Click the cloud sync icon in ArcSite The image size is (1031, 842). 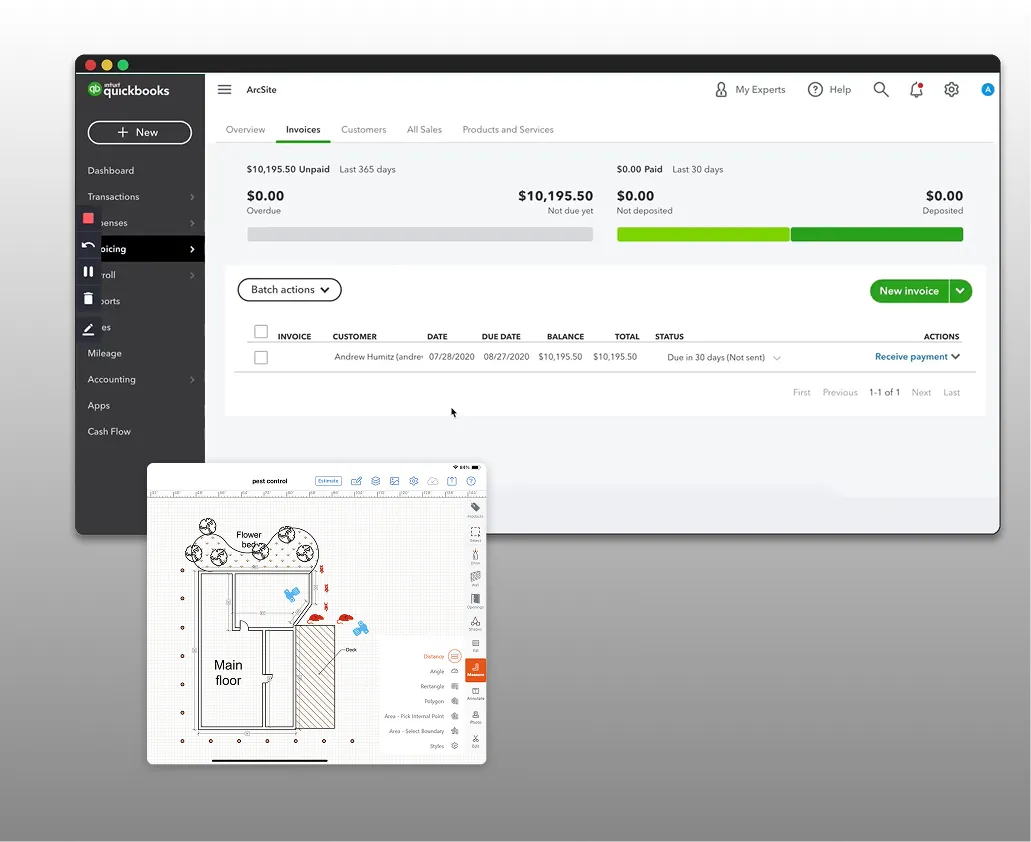click(433, 481)
